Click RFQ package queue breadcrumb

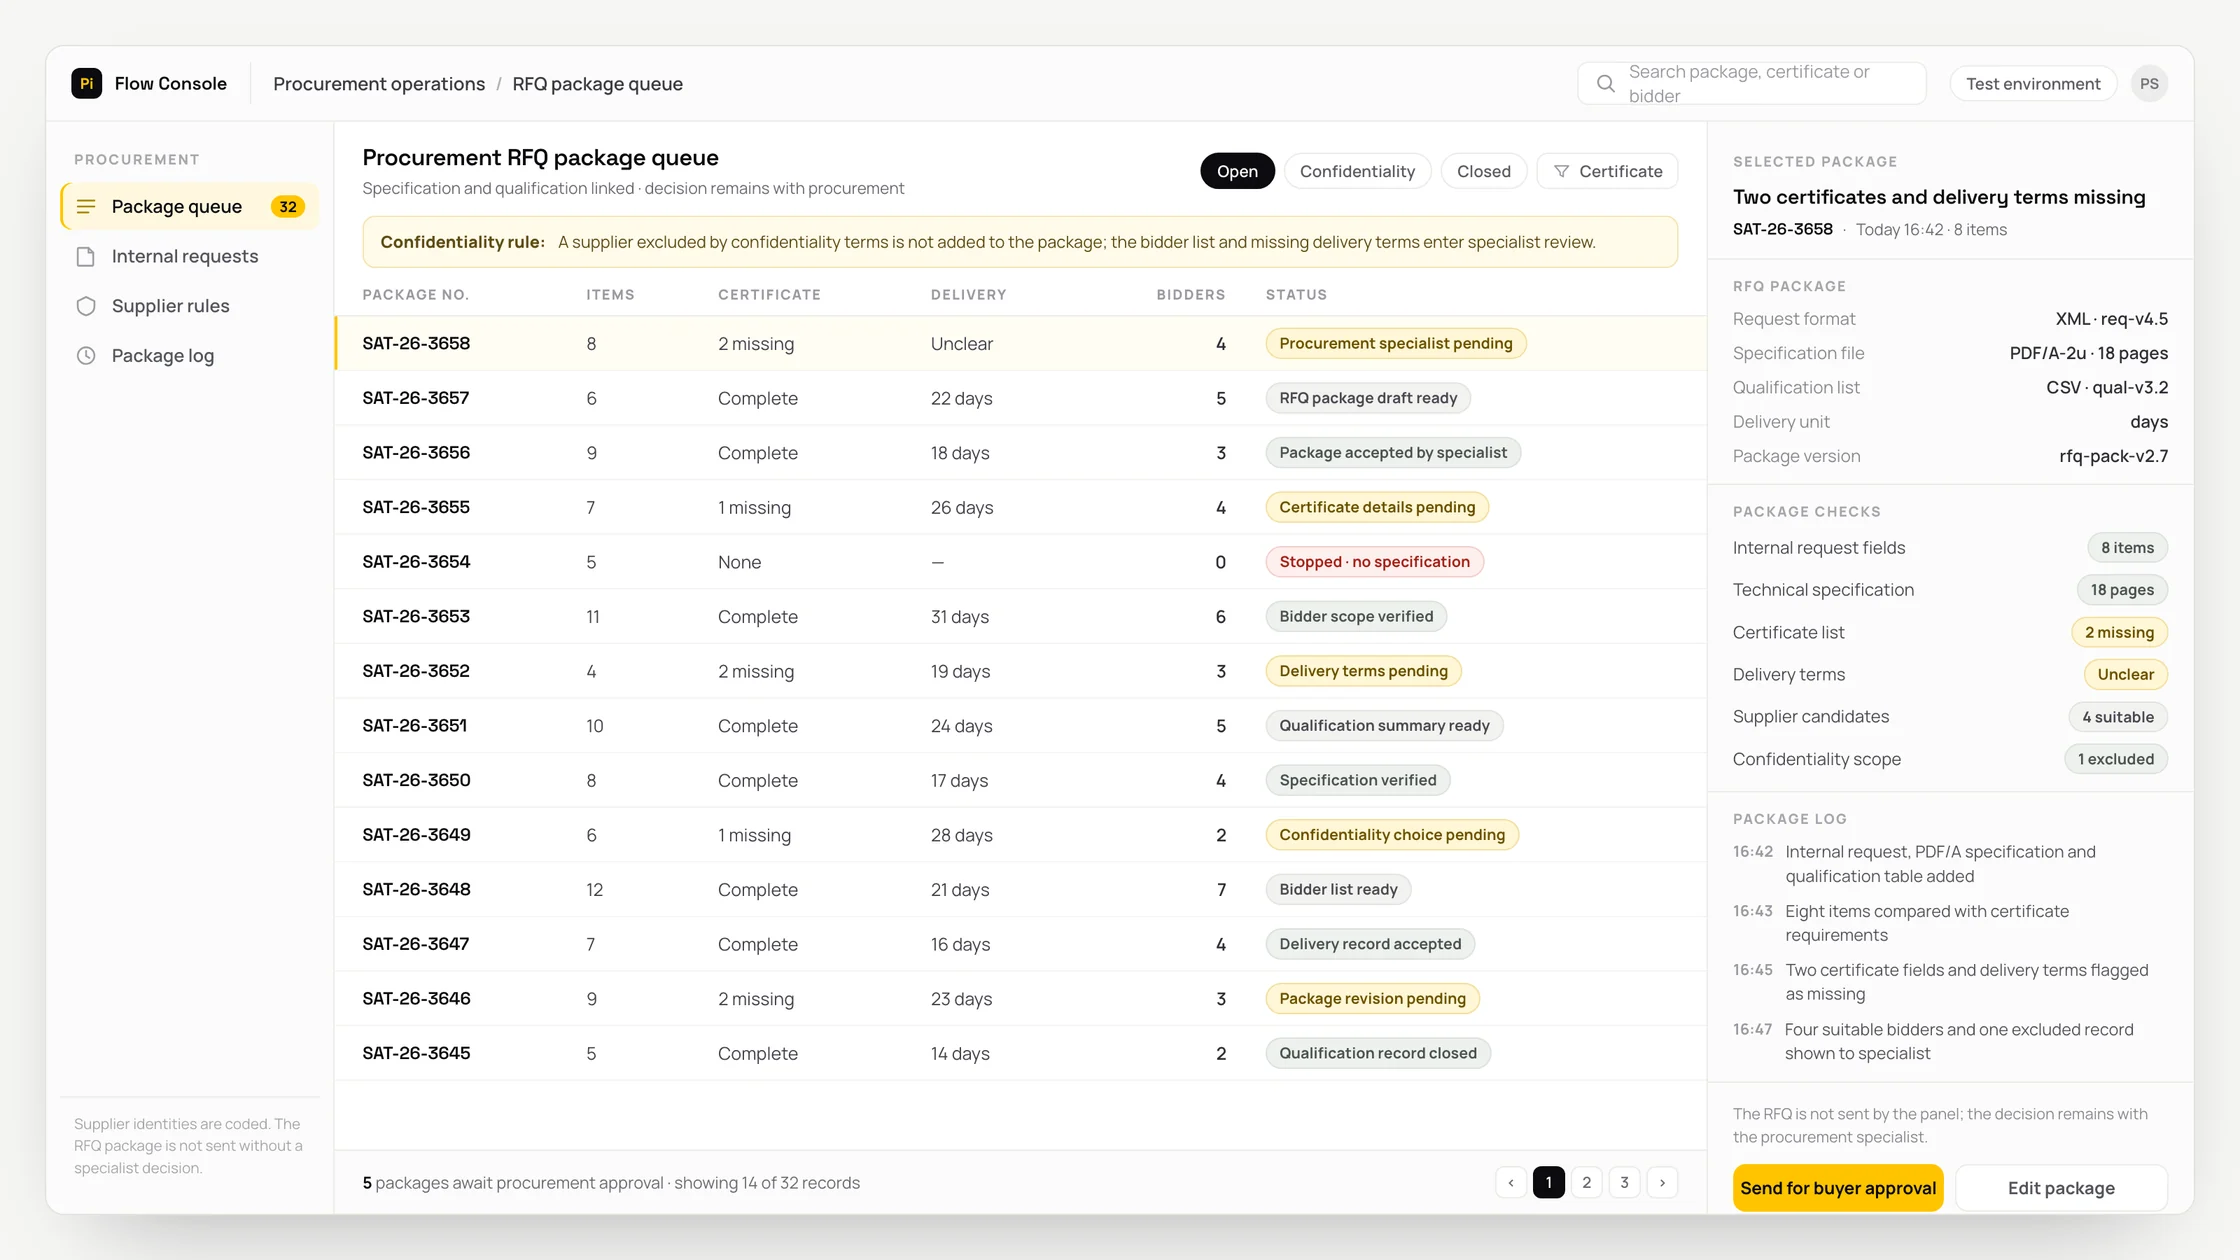(597, 84)
